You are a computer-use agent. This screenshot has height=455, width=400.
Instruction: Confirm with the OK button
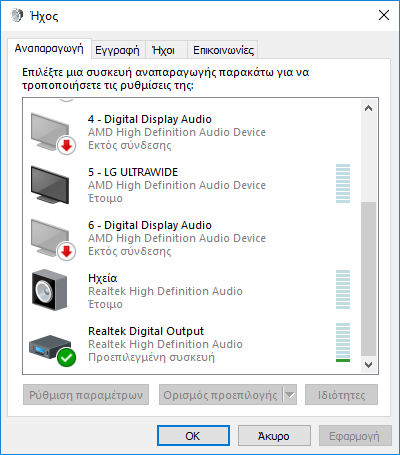193,436
